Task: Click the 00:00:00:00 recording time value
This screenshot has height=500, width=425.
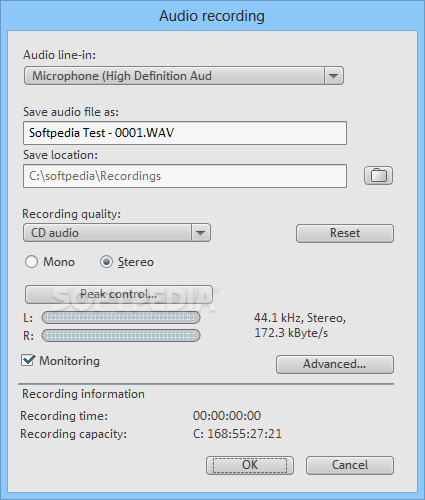Action: [x=227, y=416]
